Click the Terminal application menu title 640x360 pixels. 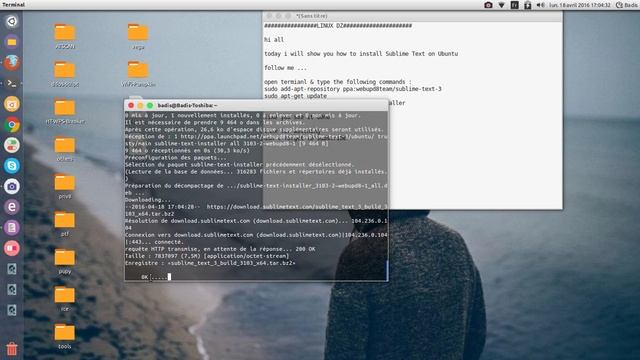click(x=13, y=5)
